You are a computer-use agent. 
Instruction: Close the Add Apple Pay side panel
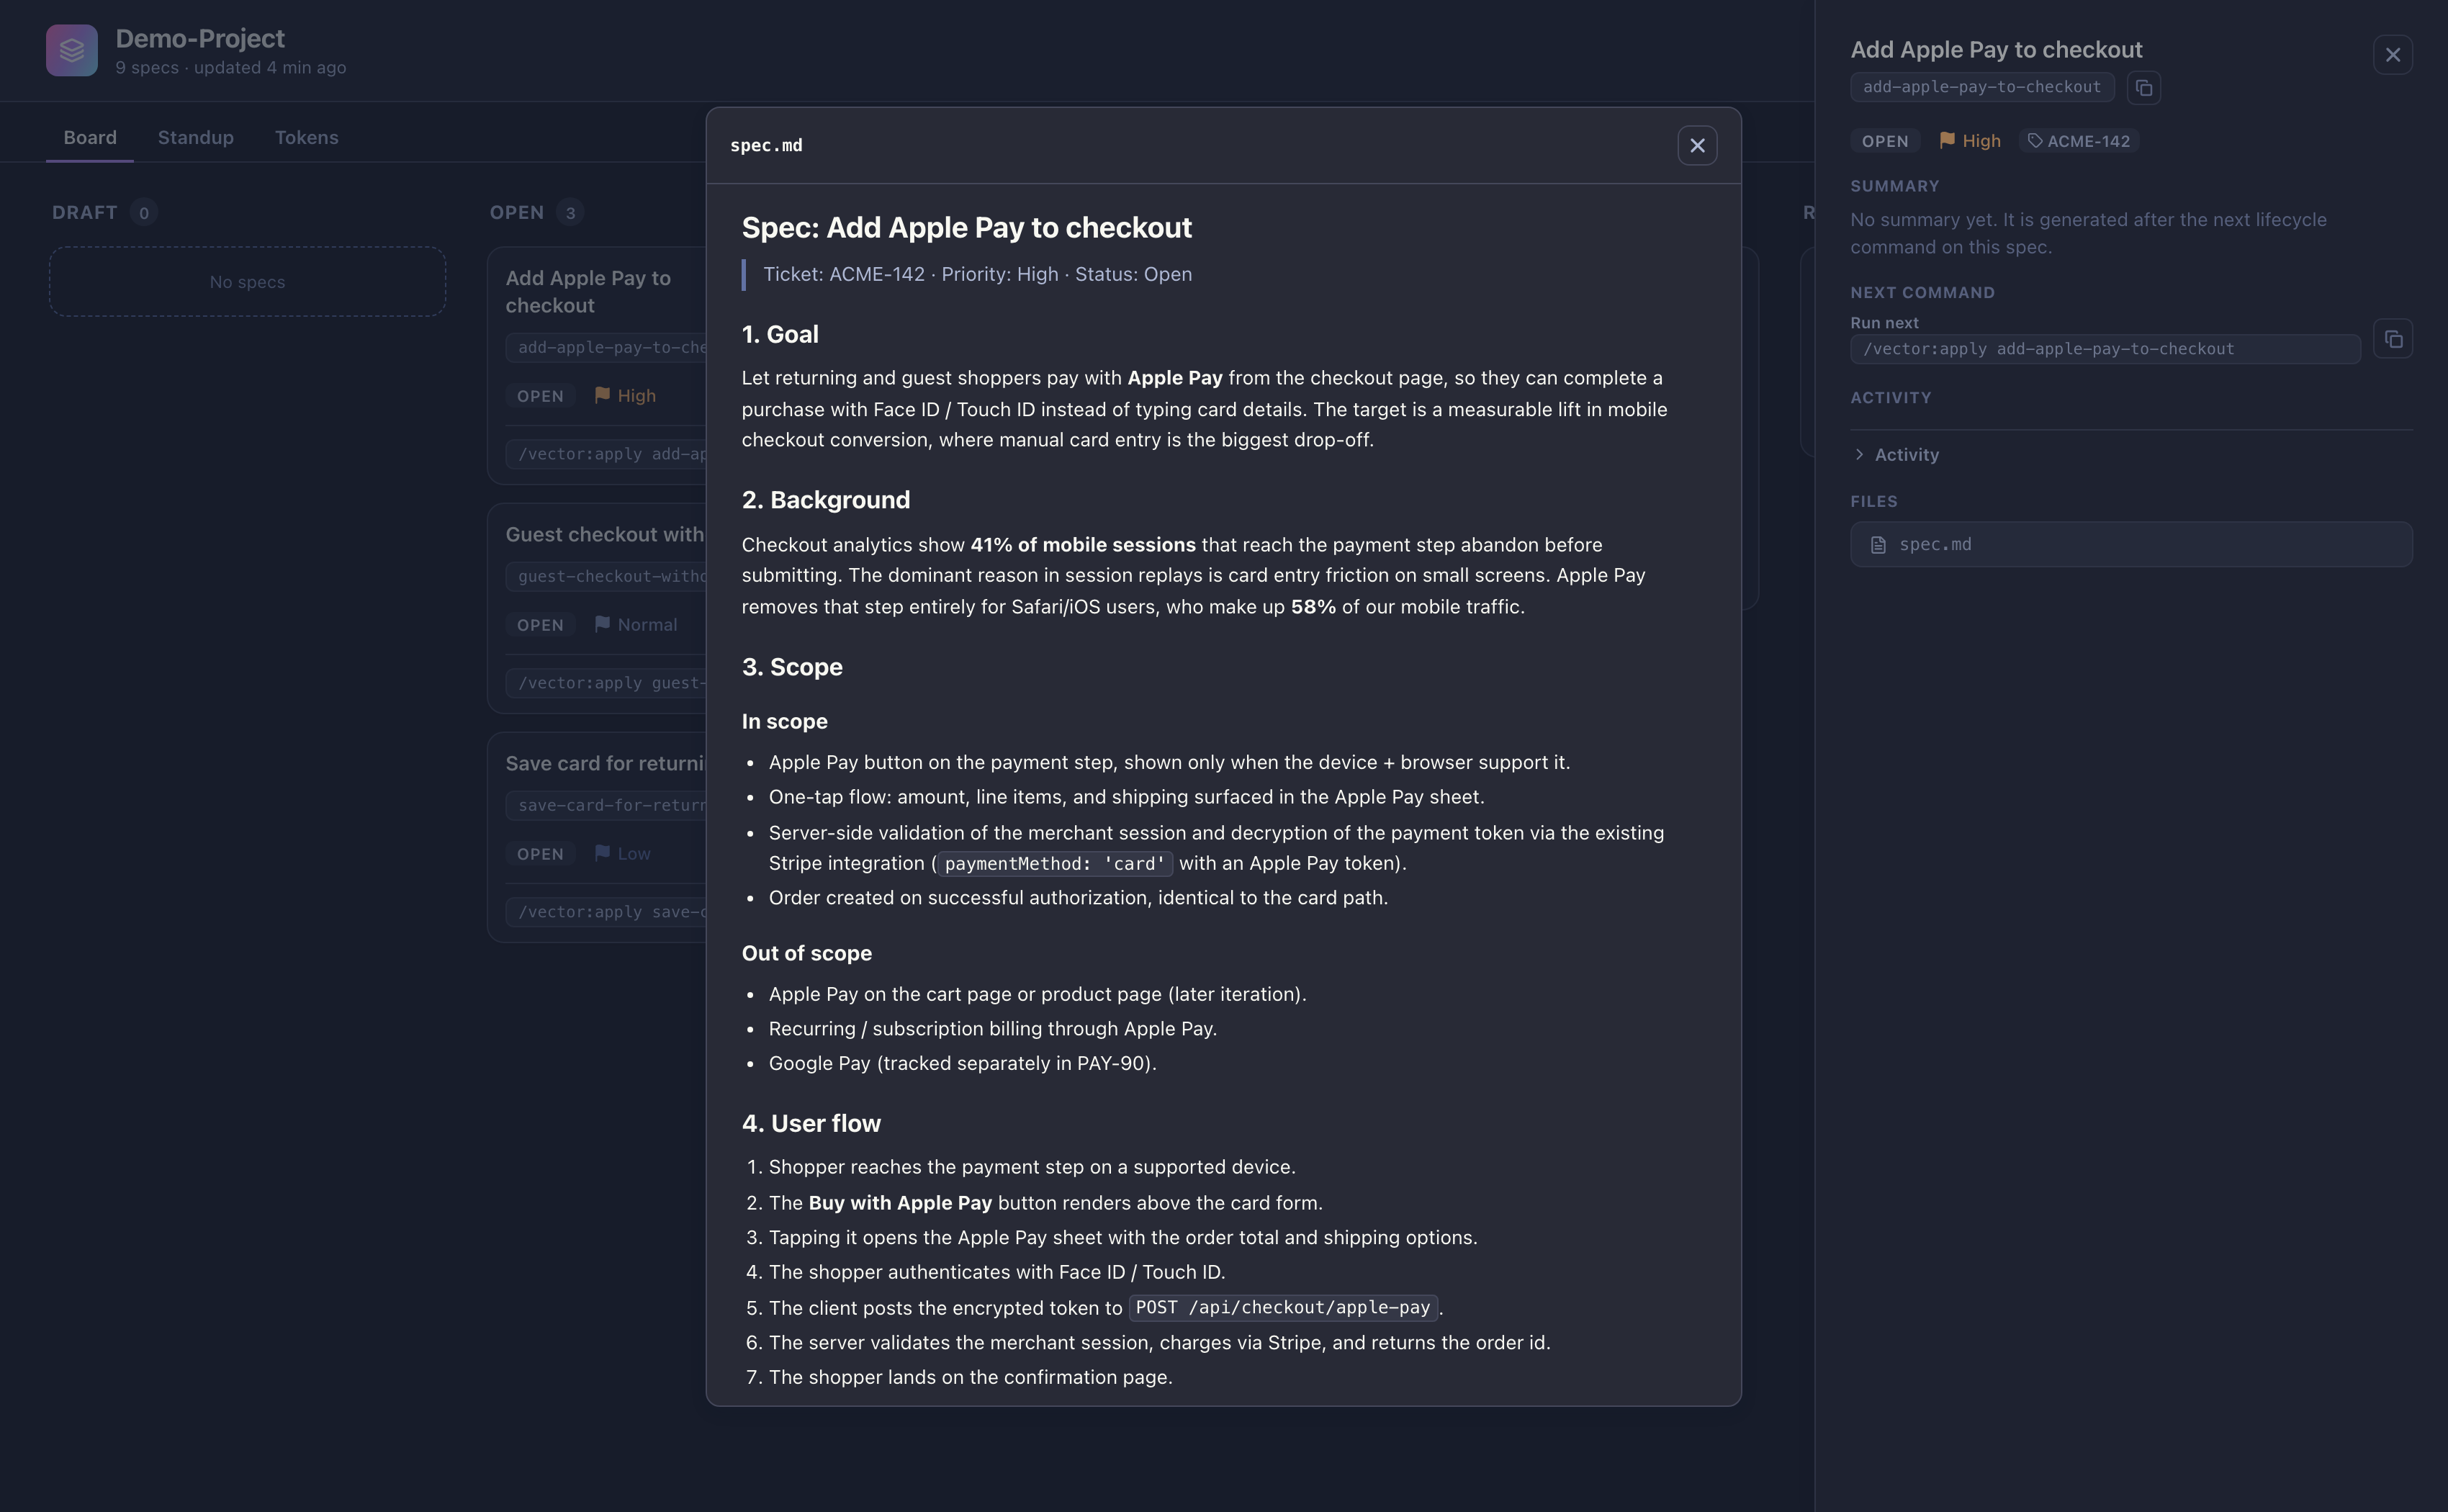[2392, 55]
